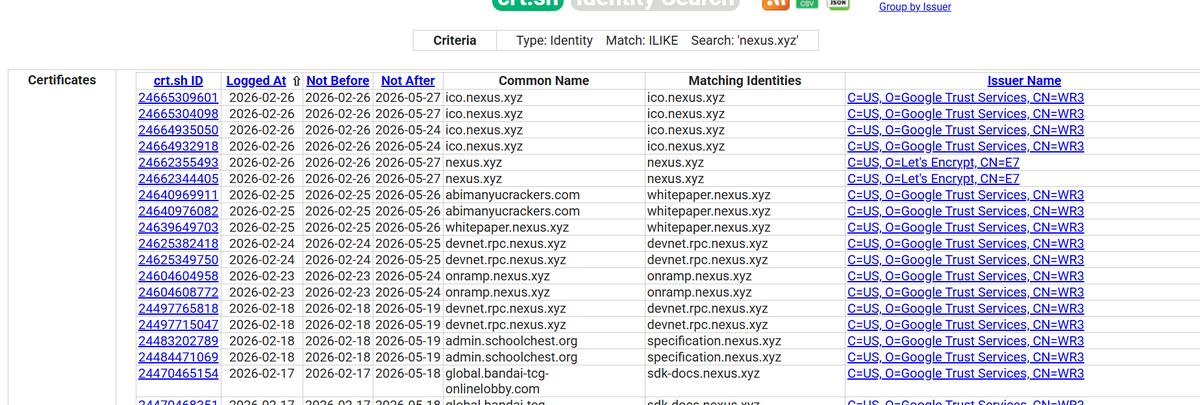The image size is (1200, 405).
Task: Open certificate ID 24484471069
Action: (x=178, y=357)
